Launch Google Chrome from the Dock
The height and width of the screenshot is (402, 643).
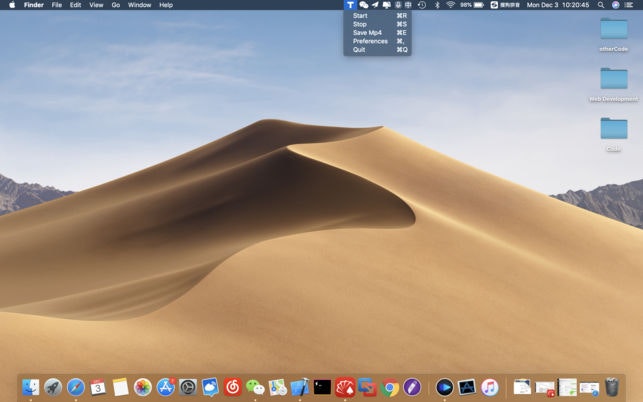[x=390, y=387]
